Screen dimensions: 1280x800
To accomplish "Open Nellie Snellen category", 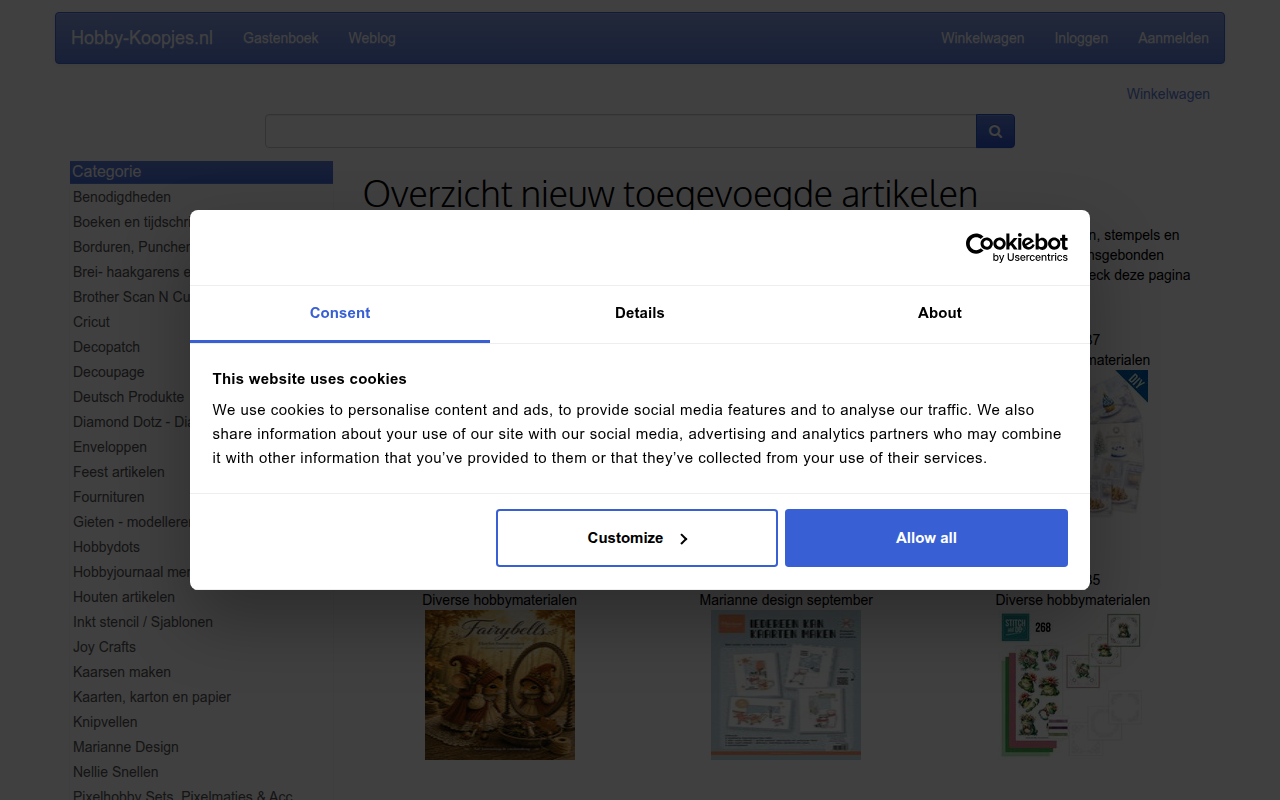I will 116,772.
